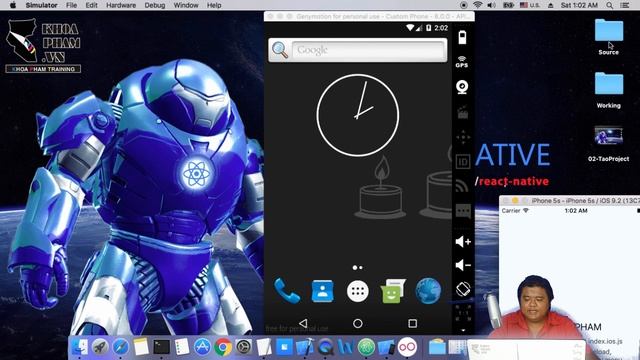This screenshot has width=640, height=360.
Task: Click the Sat 1:02 AM clock
Action: [579, 5]
